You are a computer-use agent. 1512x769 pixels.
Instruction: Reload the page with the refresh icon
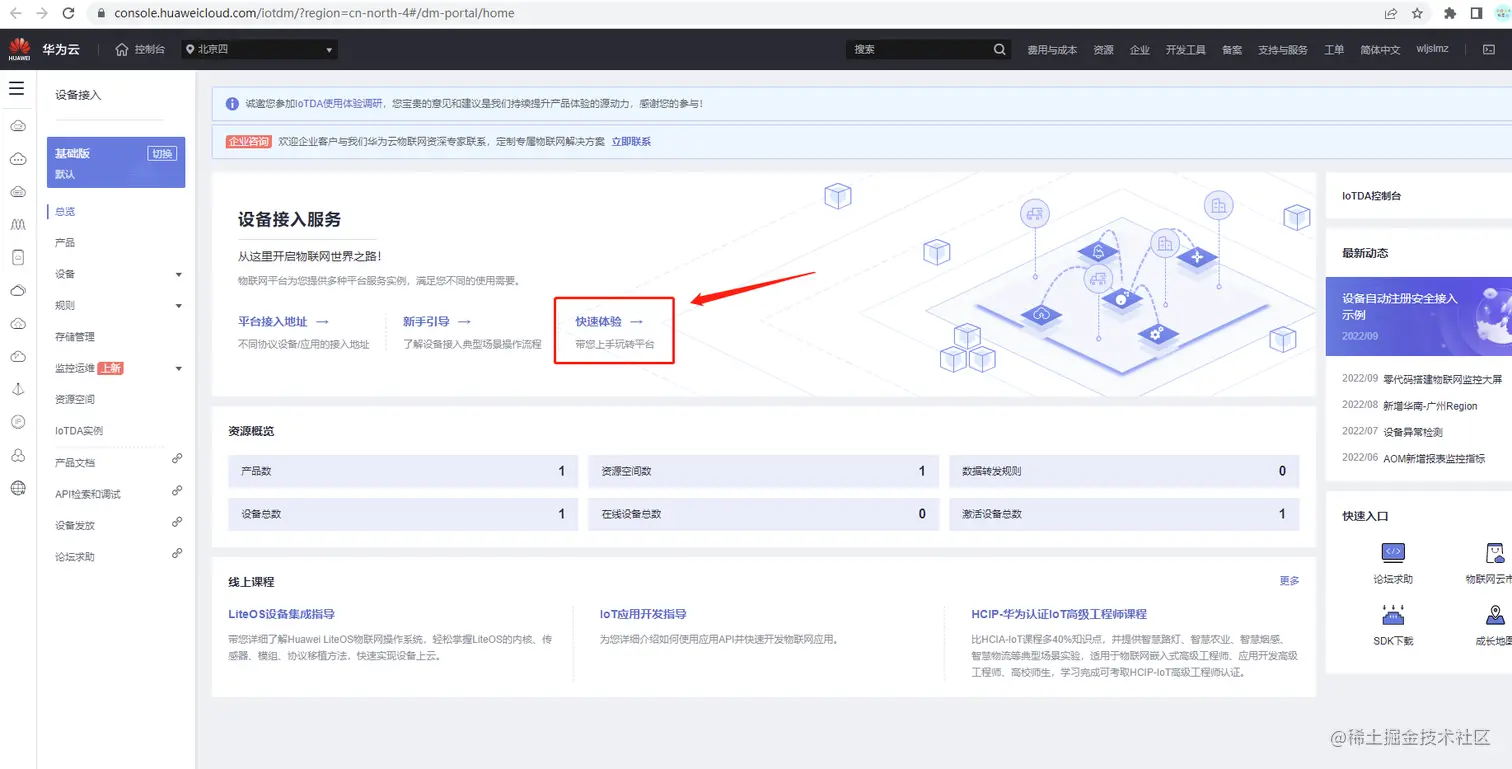tap(69, 14)
